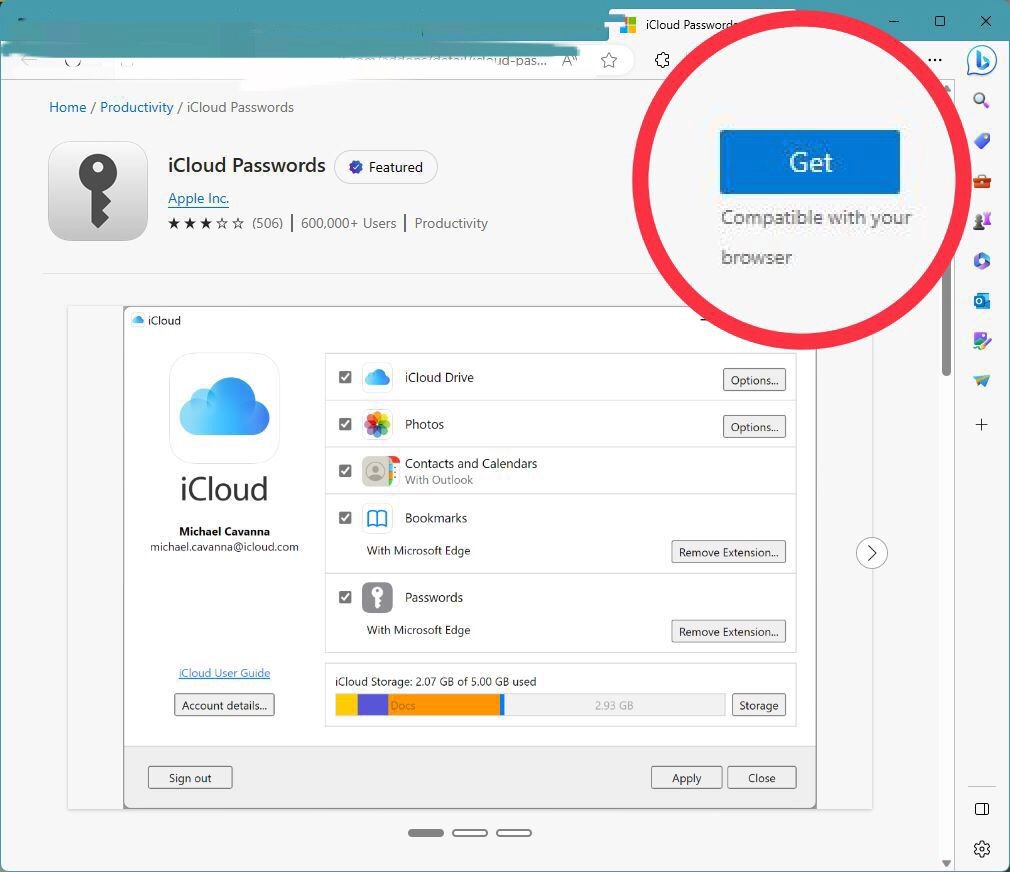Click the scrollbar down arrow

(946, 863)
